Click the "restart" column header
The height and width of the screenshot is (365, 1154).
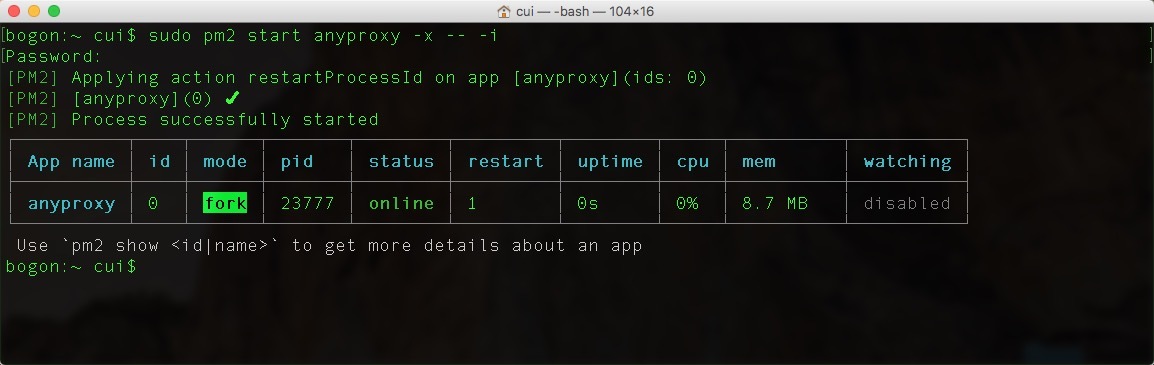[x=506, y=161]
